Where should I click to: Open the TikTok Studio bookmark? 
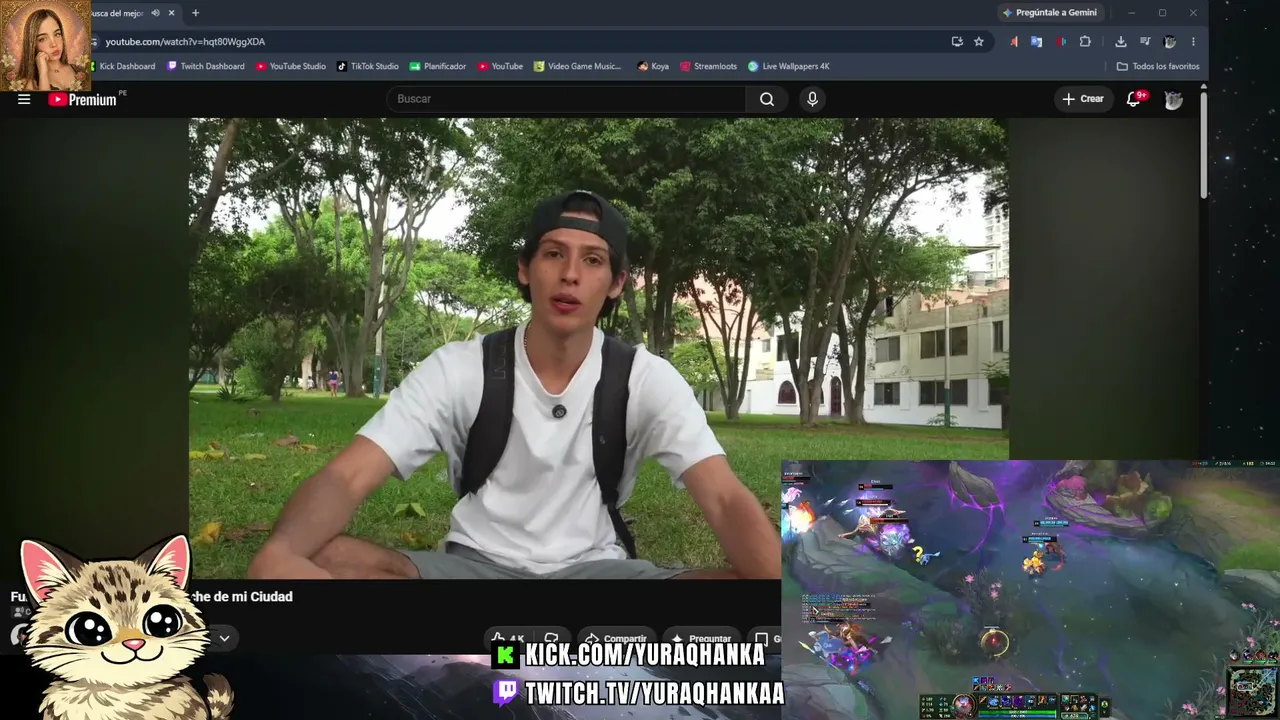[368, 67]
